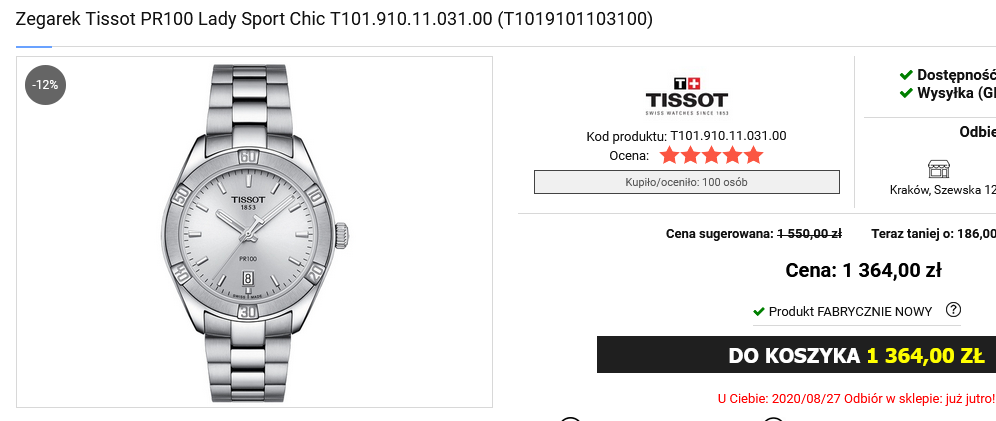
Task: Click the product title Zegarek Tissot PR100
Action: 333,19
